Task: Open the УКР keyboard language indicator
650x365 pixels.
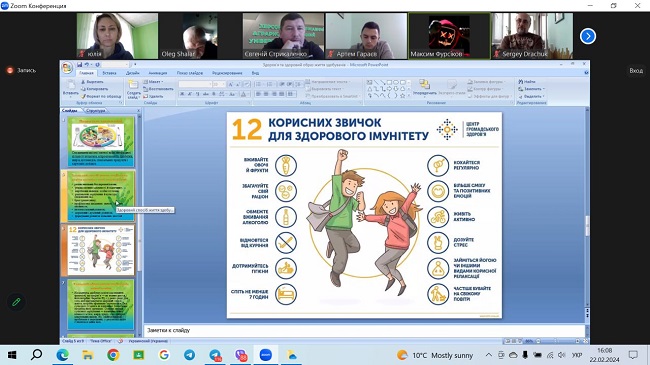Action: [577, 355]
